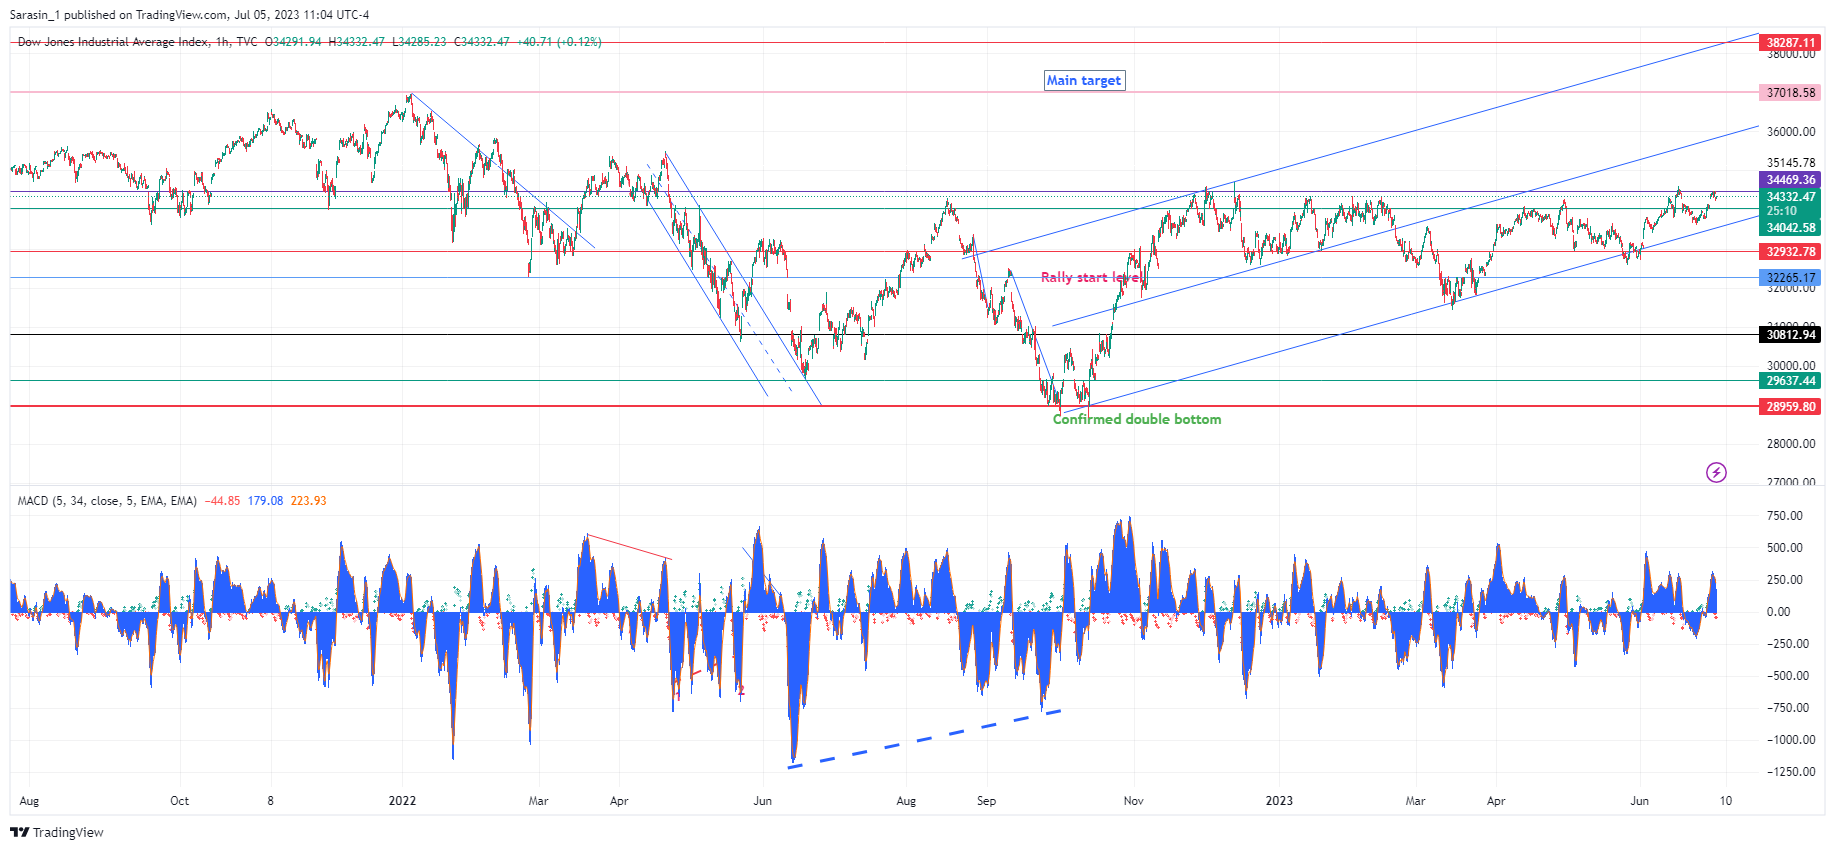Select the -1250.00 MACD axis value
The image size is (1835, 850).
(x=1790, y=772)
